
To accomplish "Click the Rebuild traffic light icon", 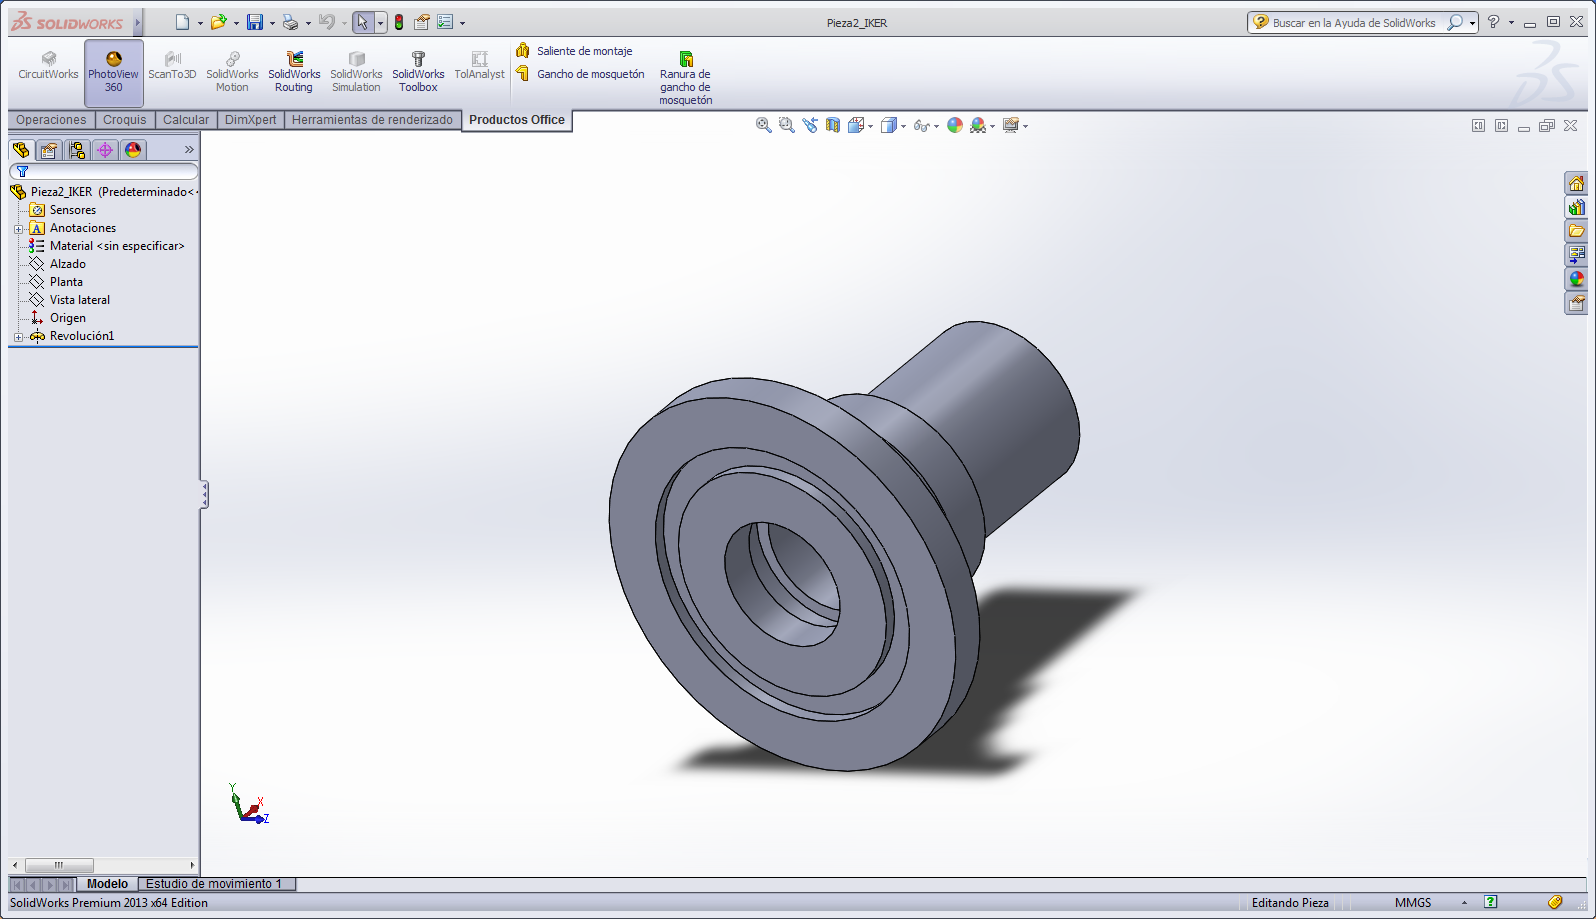I will pyautogui.click(x=399, y=22).
